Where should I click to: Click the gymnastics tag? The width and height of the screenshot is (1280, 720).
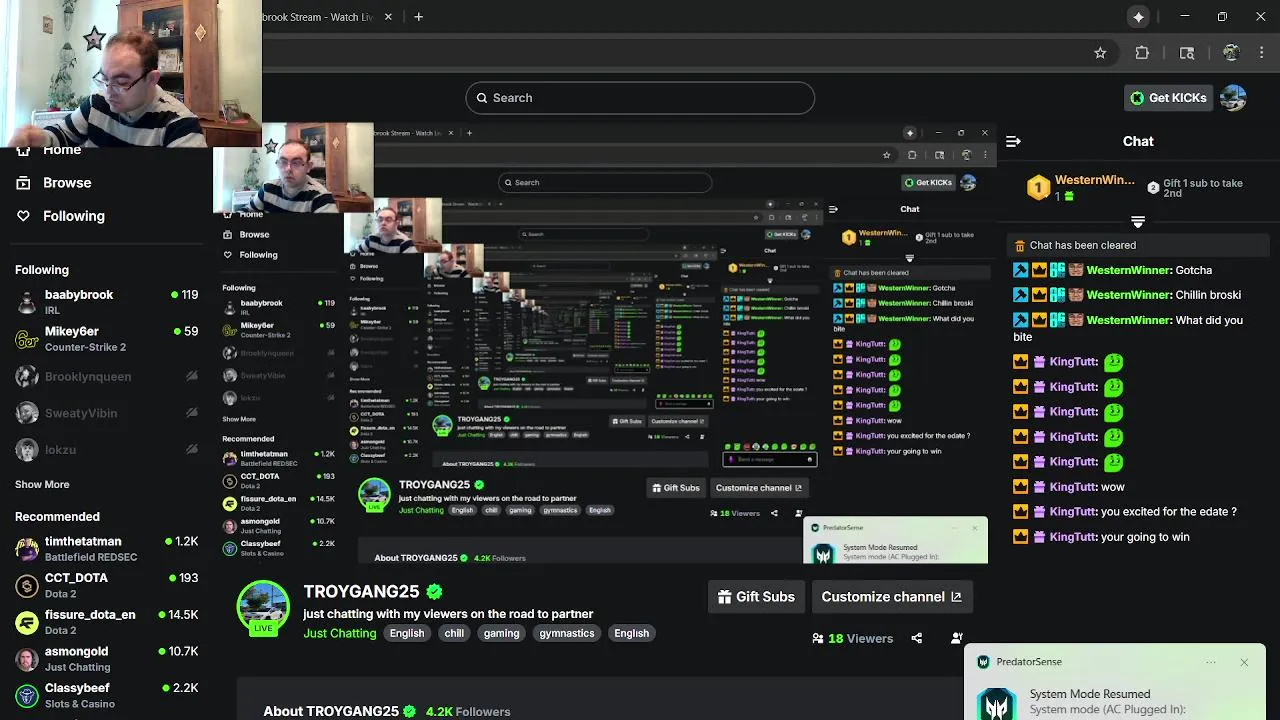[x=567, y=633]
